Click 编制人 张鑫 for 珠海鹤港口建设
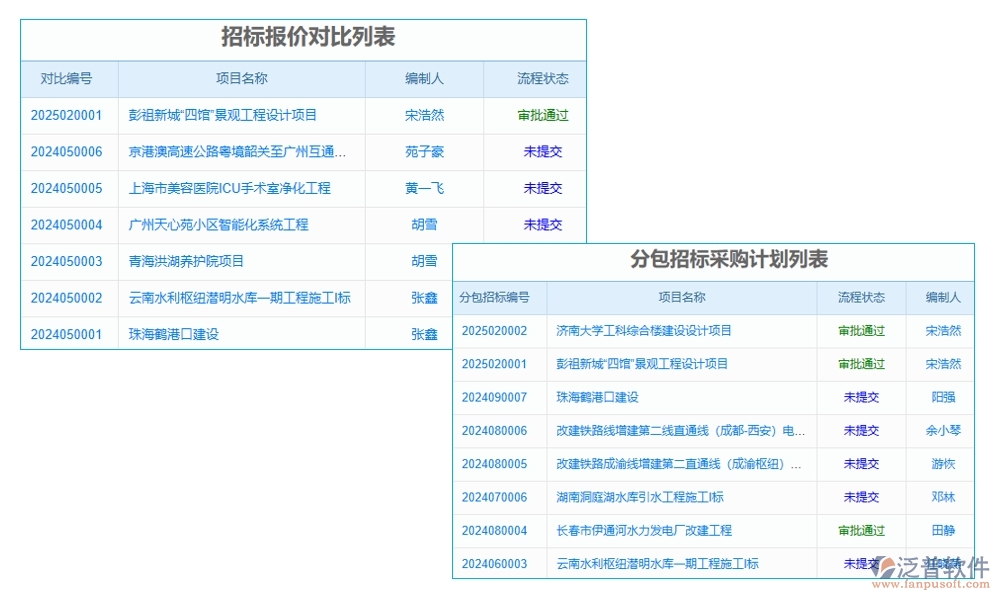The image size is (1000, 600). (x=425, y=334)
